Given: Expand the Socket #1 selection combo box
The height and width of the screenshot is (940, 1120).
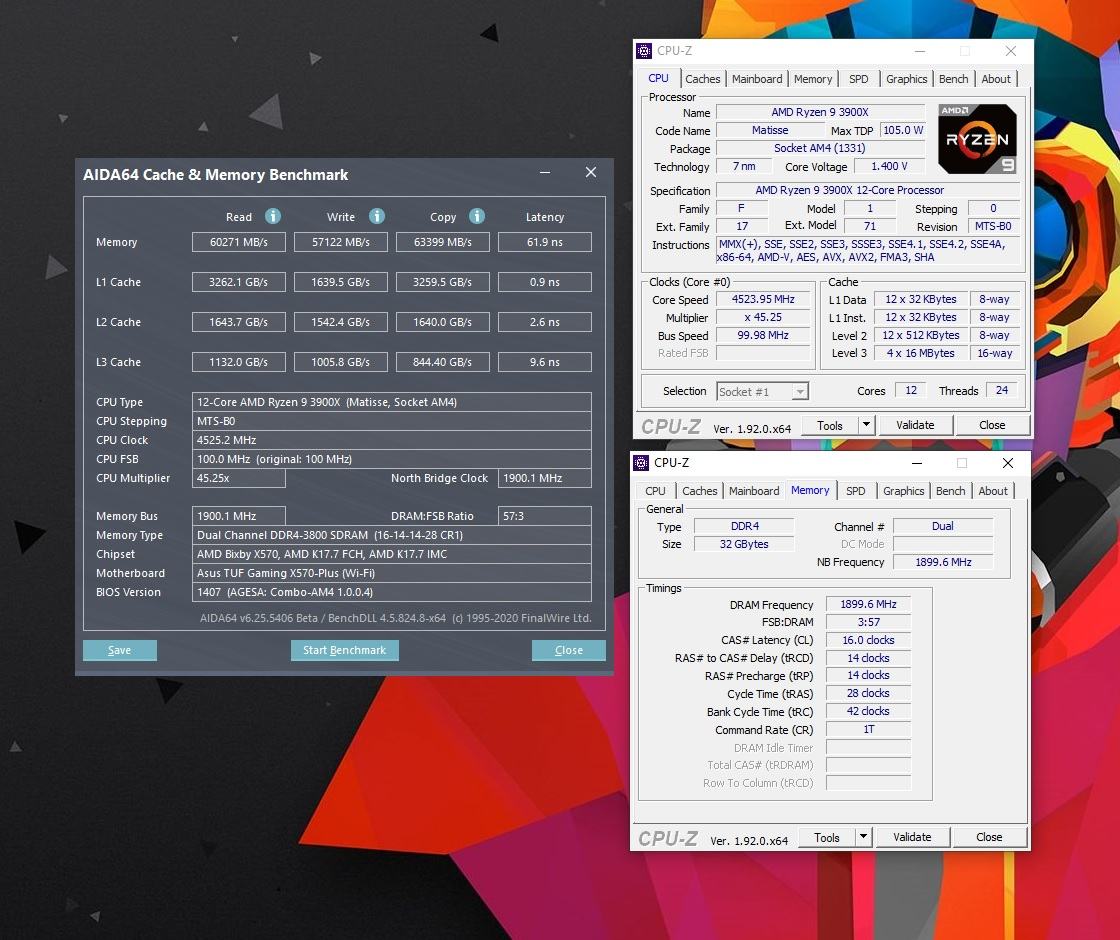Looking at the screenshot, I should click(x=763, y=391).
